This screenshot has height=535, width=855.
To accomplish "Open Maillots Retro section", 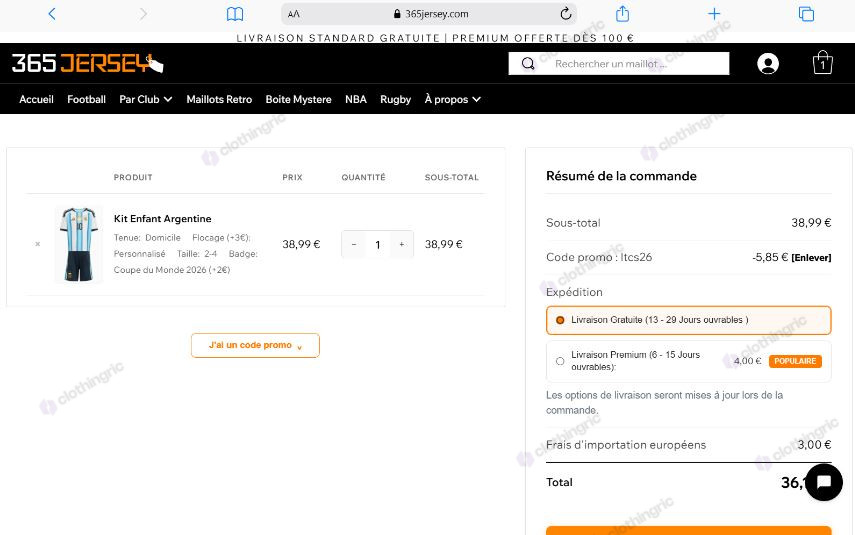I will (x=219, y=99).
